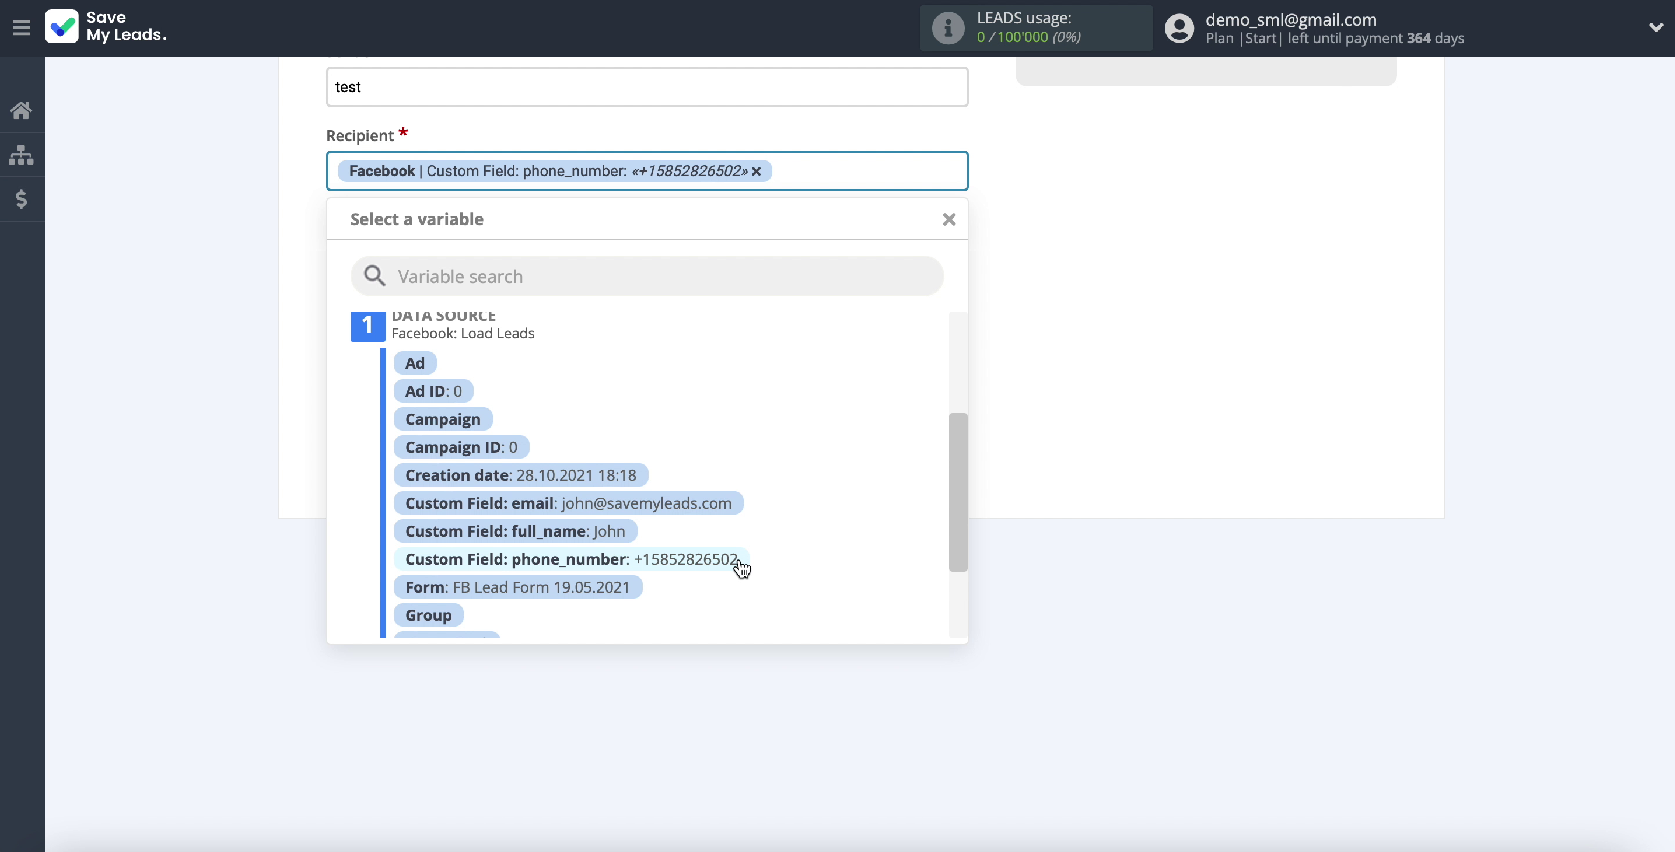Click the data source number 1 badge
The height and width of the screenshot is (852, 1675).
368,326
